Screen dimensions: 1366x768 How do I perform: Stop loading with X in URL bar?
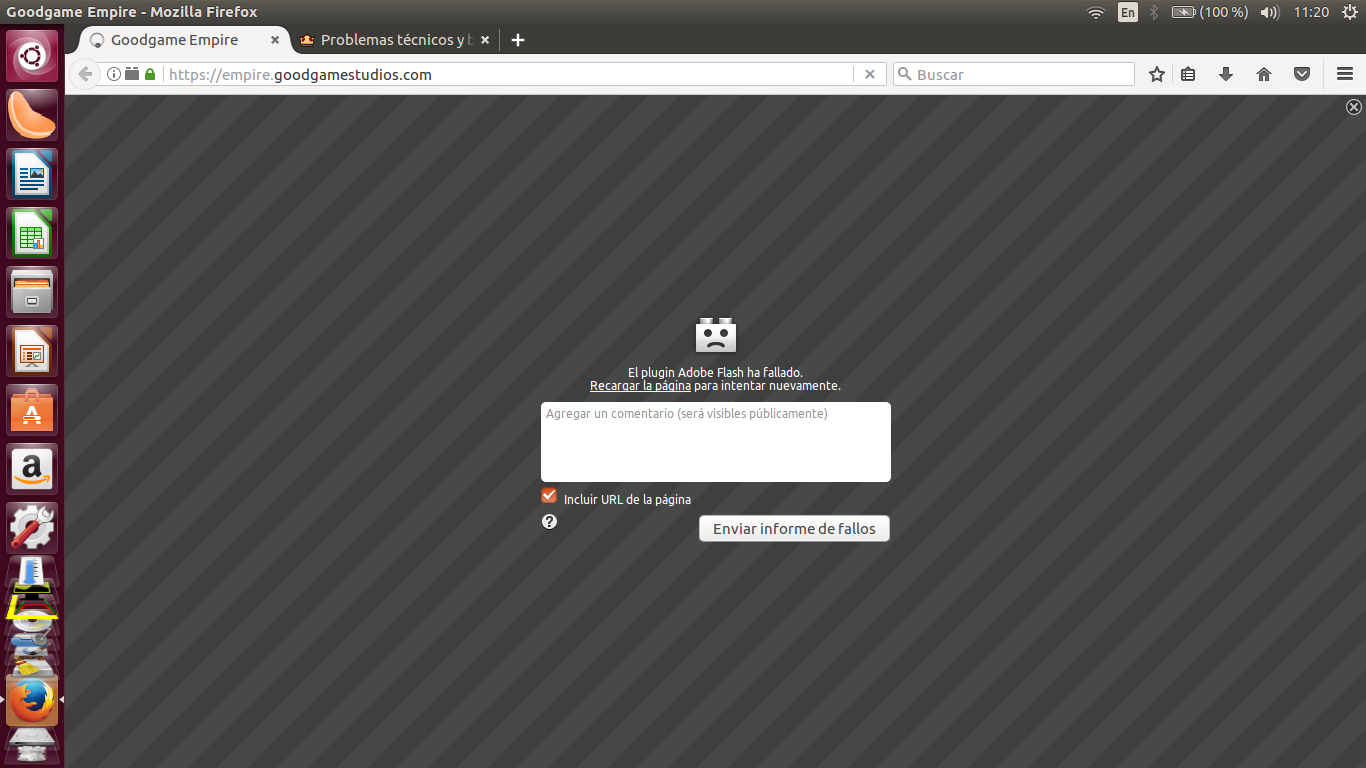click(870, 74)
